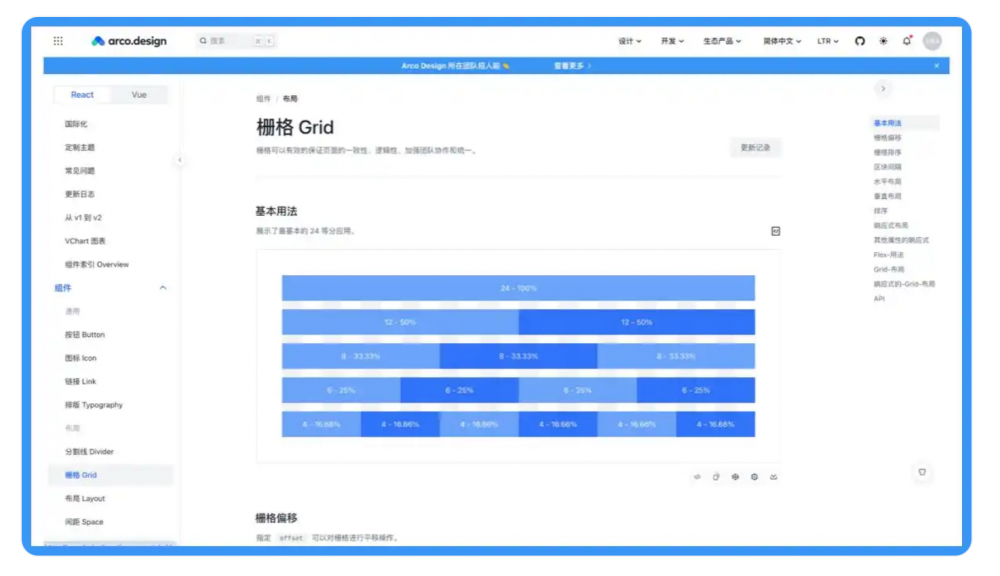Toggle the light/dark theme sun icon
This screenshot has width=1000, height=576.
(x=883, y=41)
